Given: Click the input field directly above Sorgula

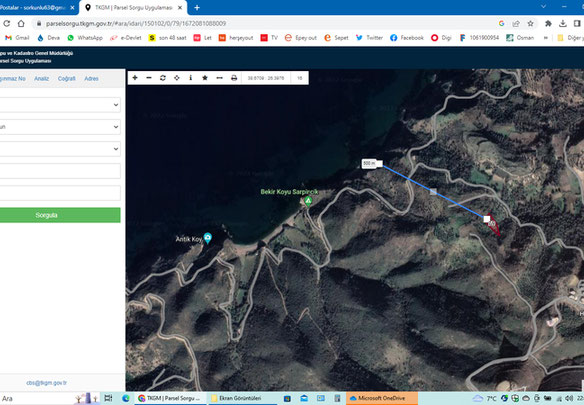Looking at the screenshot, I should pos(60,193).
